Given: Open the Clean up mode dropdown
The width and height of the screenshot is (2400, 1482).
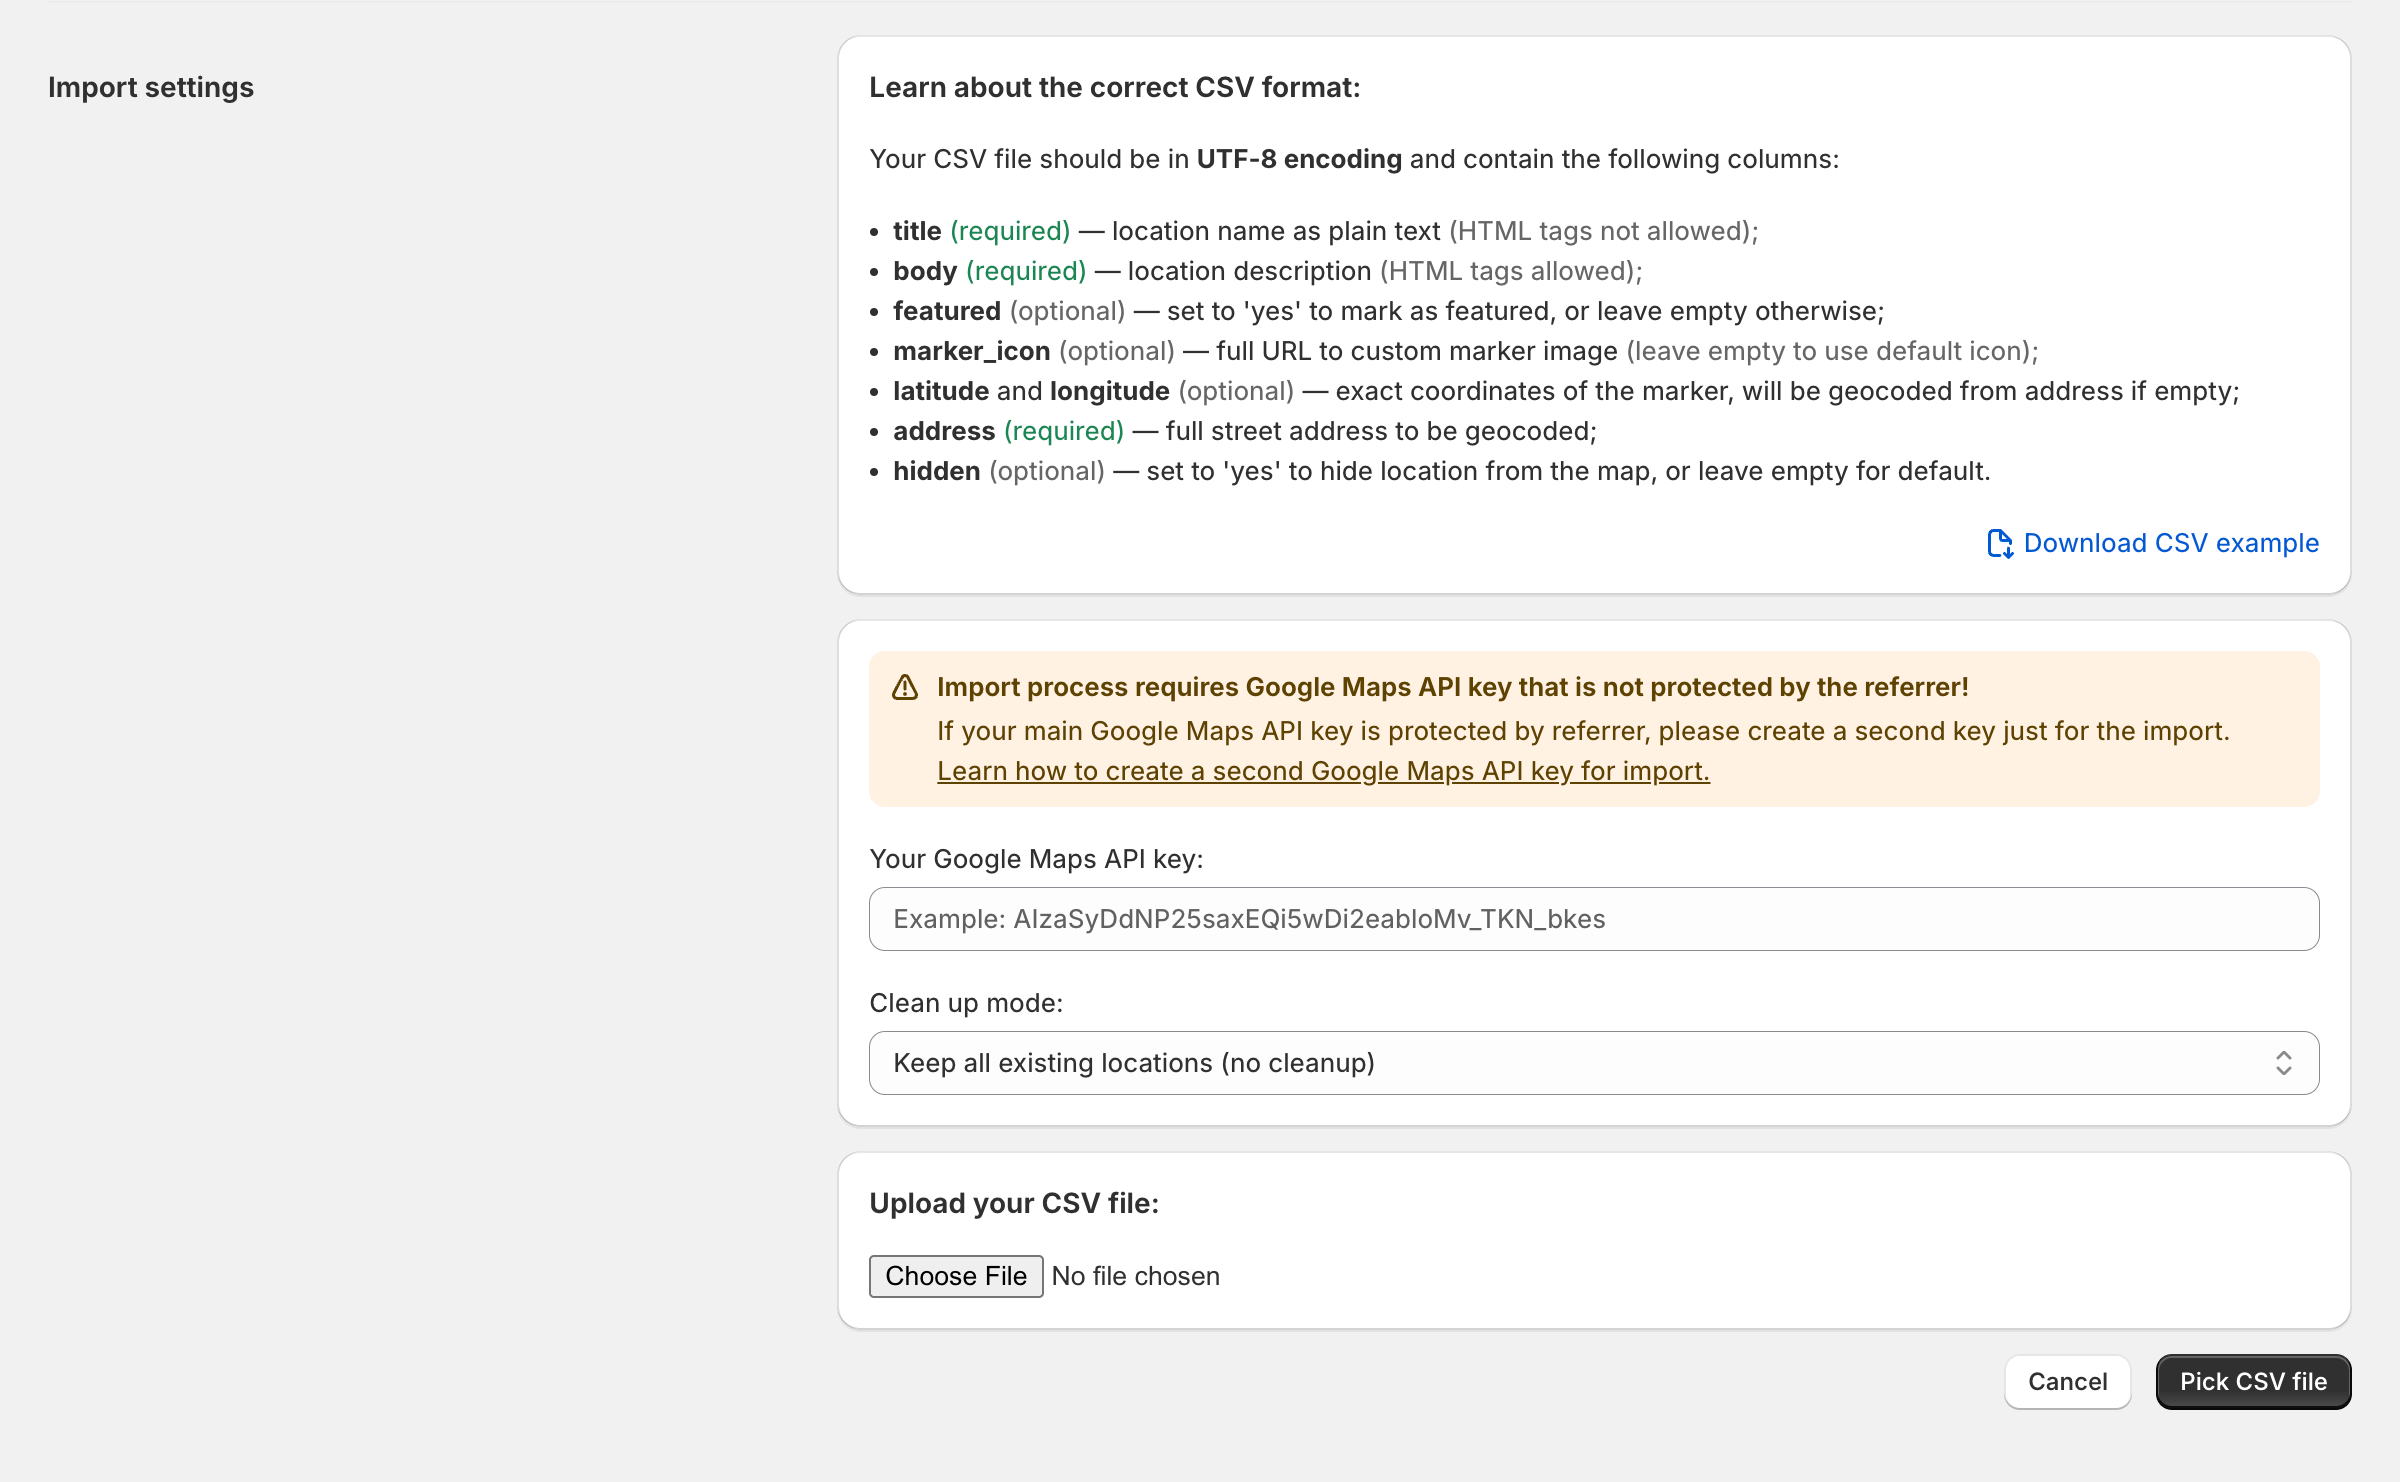Looking at the screenshot, I should point(1592,1063).
